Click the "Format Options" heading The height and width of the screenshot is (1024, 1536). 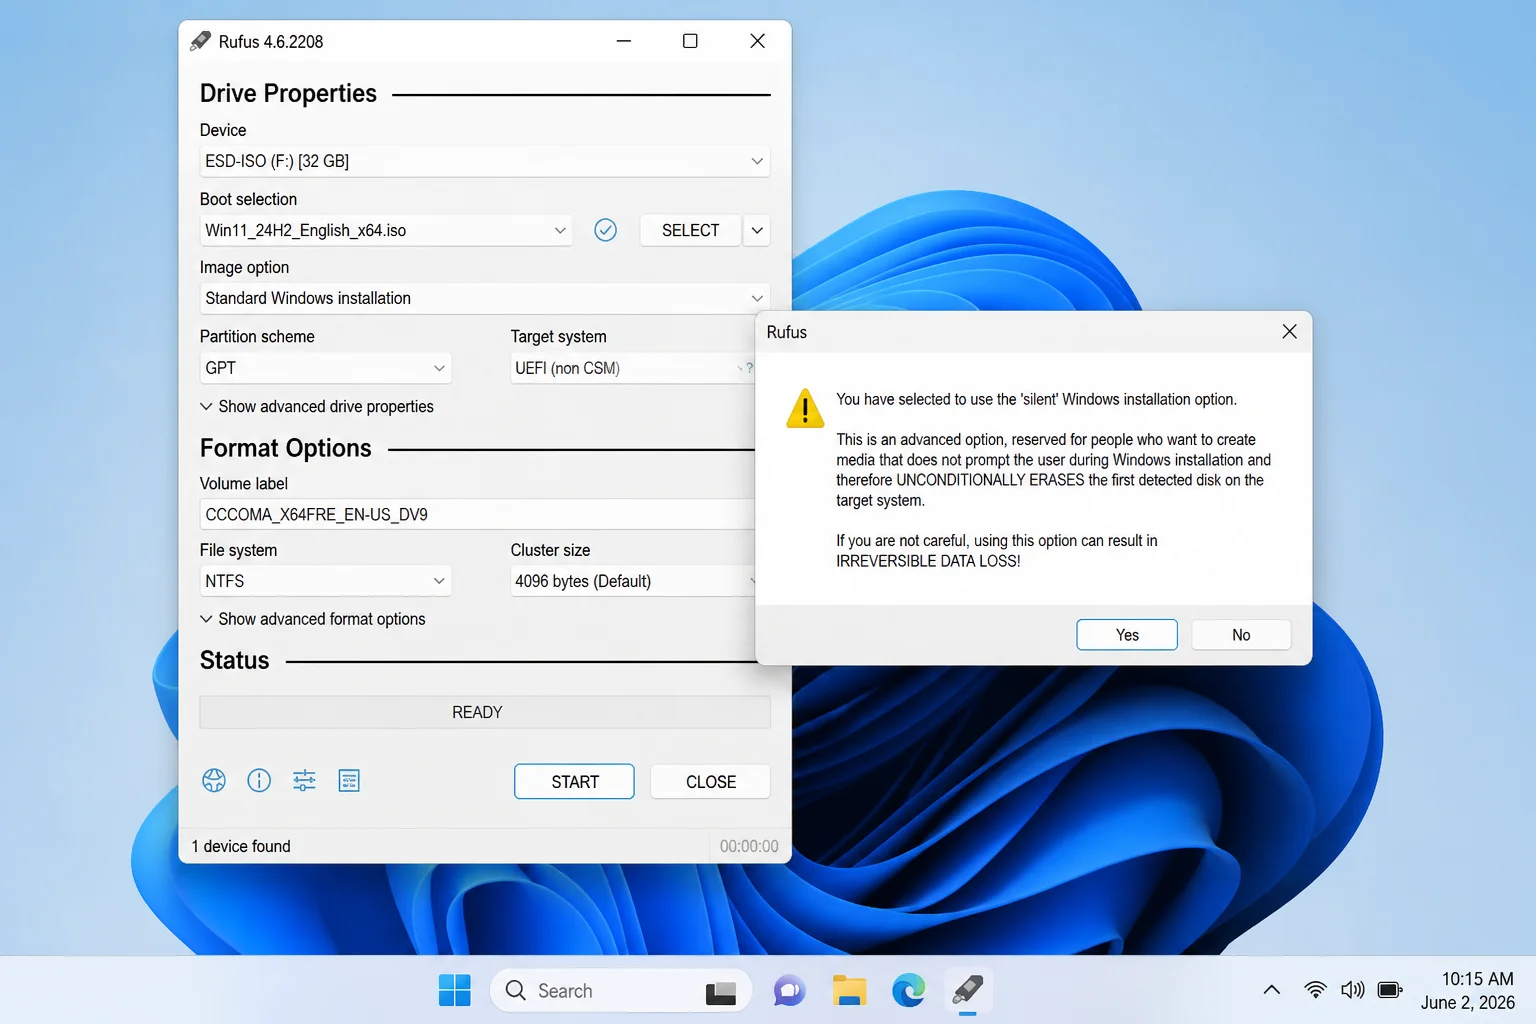pyautogui.click(x=285, y=448)
